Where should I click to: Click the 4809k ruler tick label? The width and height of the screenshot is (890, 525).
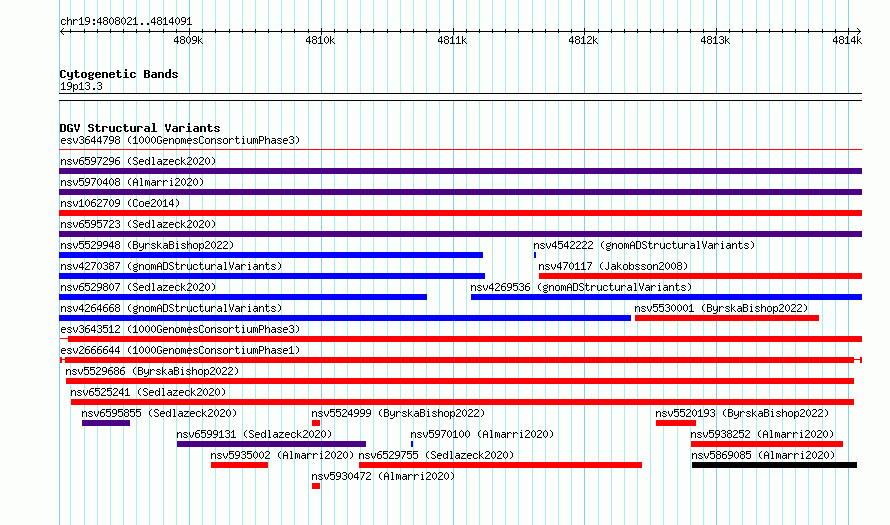pyautogui.click(x=188, y=40)
